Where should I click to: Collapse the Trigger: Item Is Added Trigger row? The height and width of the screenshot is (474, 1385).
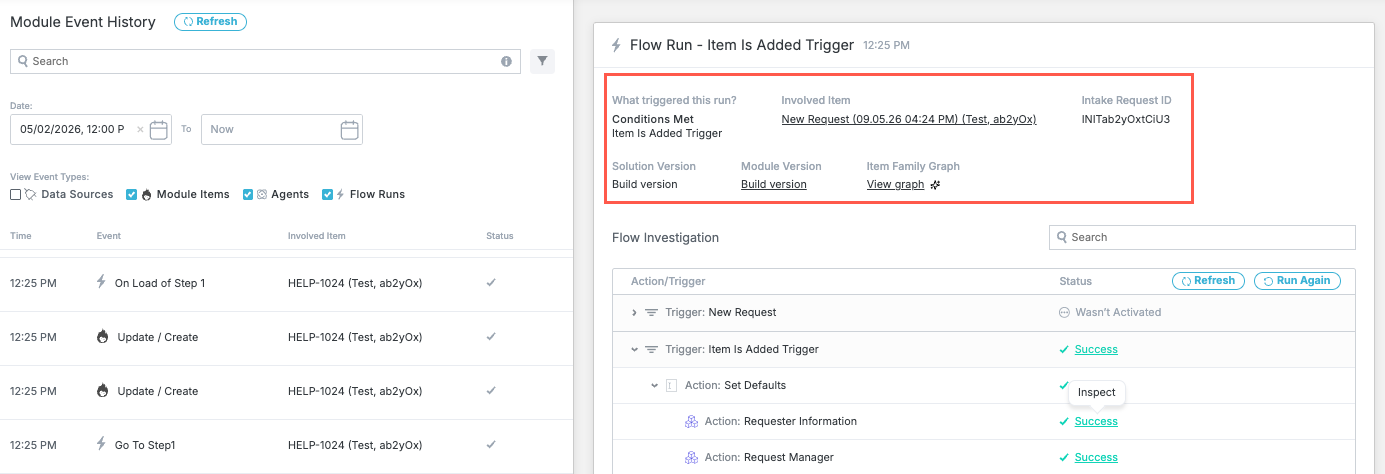(634, 349)
